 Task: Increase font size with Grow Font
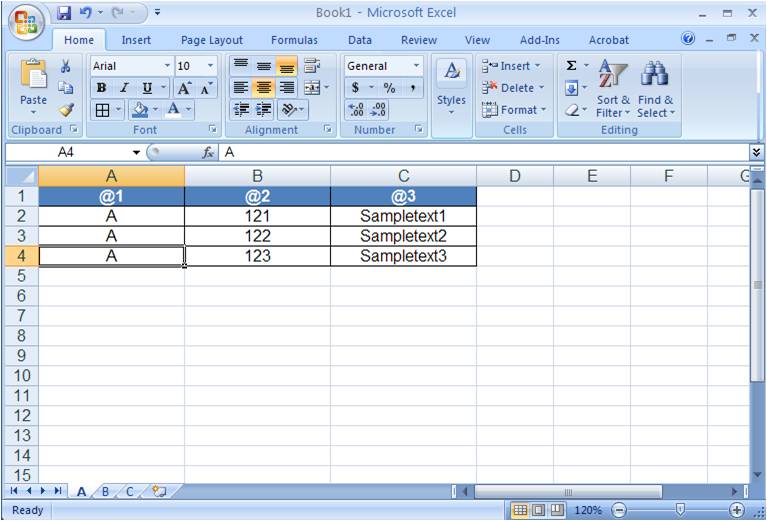[x=184, y=88]
